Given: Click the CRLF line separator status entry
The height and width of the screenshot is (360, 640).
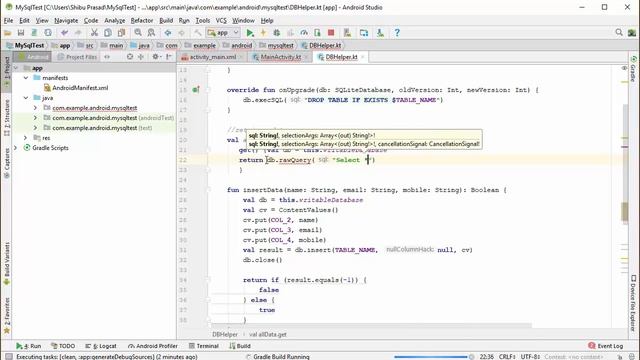Looking at the screenshot, I should click(507, 357).
